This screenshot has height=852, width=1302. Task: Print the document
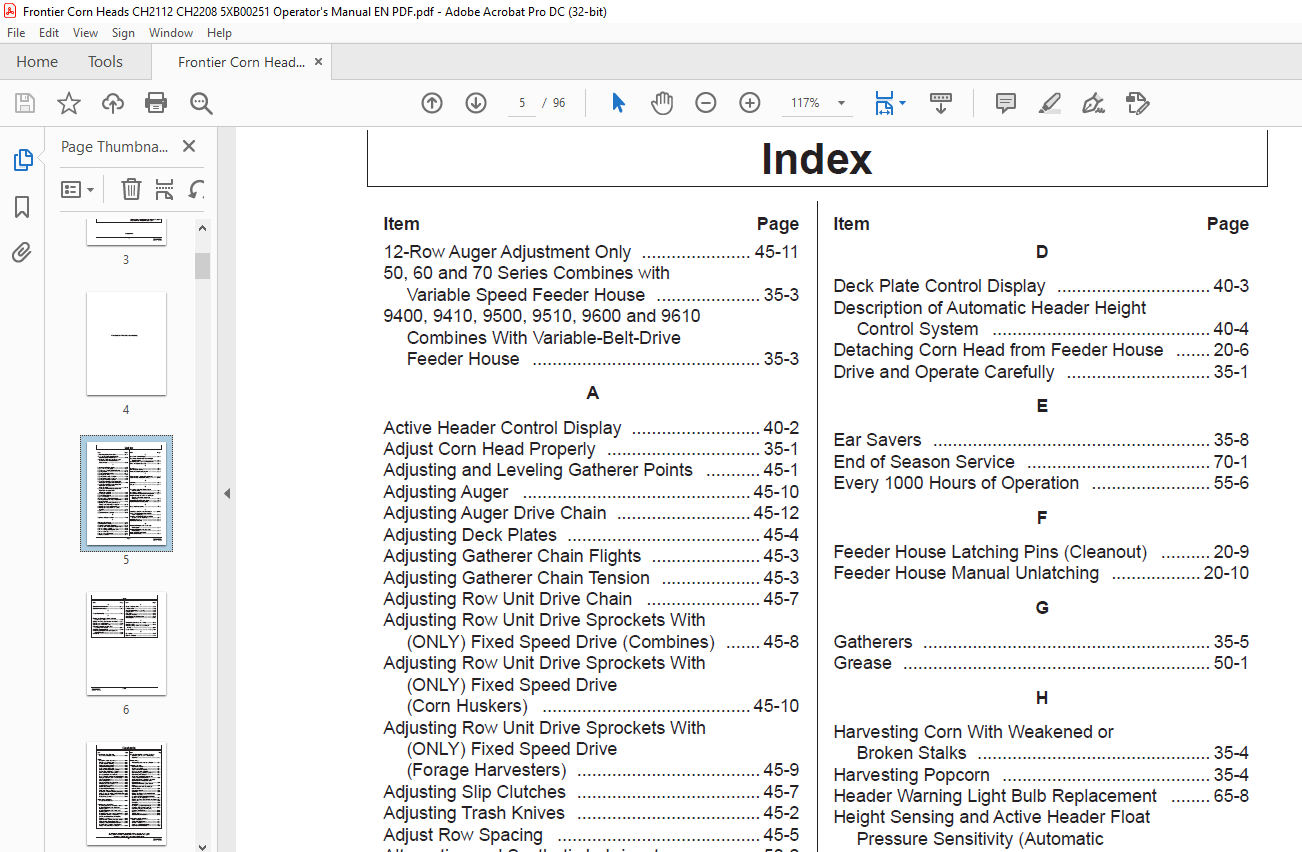156,103
